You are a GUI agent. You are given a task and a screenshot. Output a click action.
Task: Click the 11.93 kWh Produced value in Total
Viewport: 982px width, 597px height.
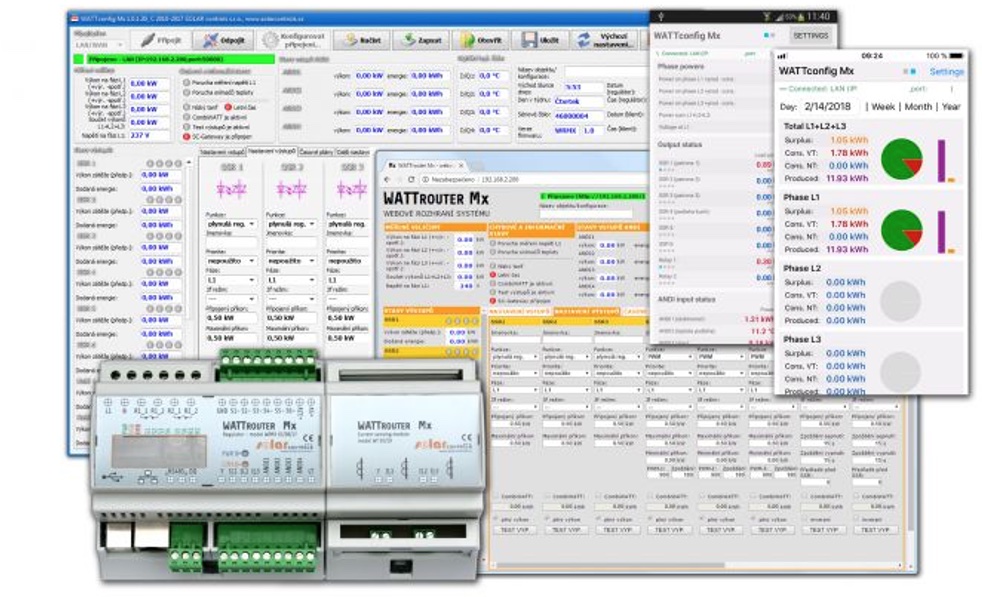coord(847,179)
